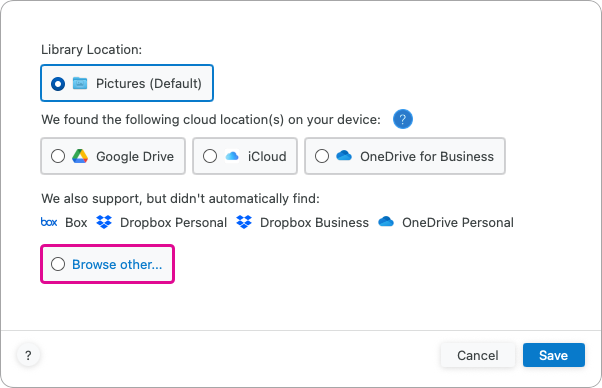602x388 pixels.
Task: Click the 'We also support' text line
Action: coord(180,199)
